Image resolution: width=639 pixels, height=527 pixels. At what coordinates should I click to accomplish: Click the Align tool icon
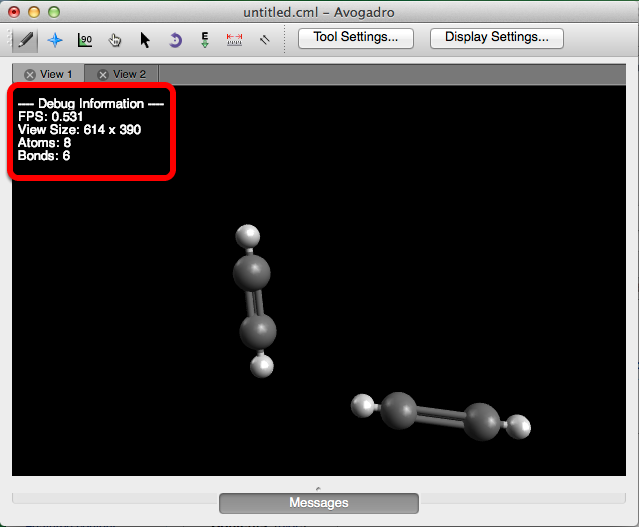pyautogui.click(x=265, y=40)
